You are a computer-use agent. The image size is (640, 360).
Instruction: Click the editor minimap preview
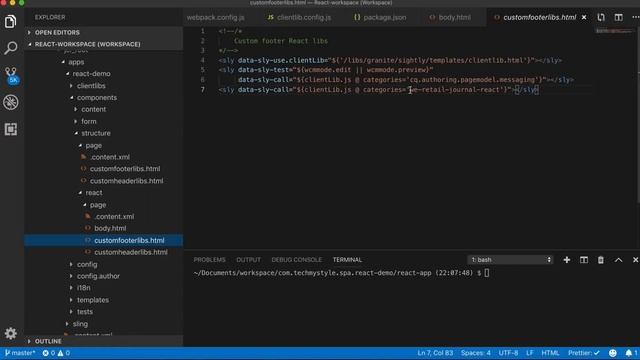[x=613, y=31]
